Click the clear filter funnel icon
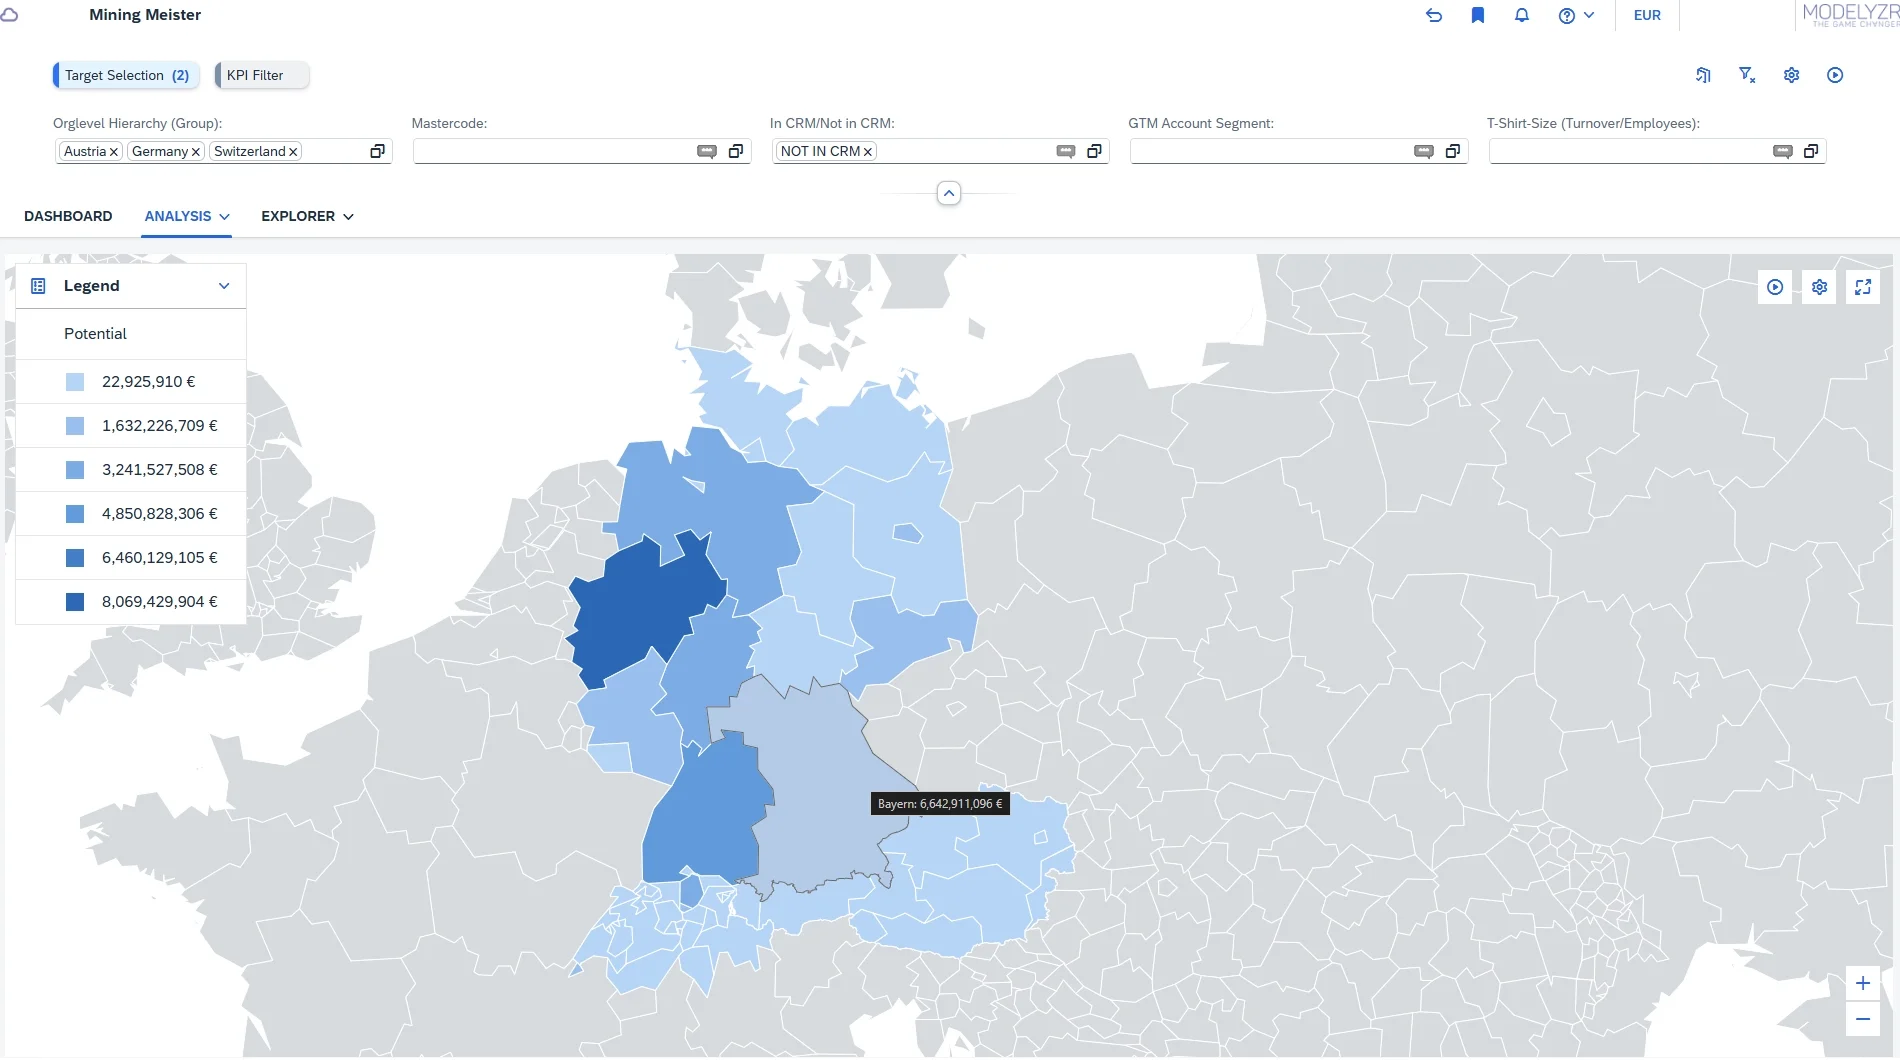Image resolution: width=1900 pixels, height=1060 pixels. click(1747, 75)
